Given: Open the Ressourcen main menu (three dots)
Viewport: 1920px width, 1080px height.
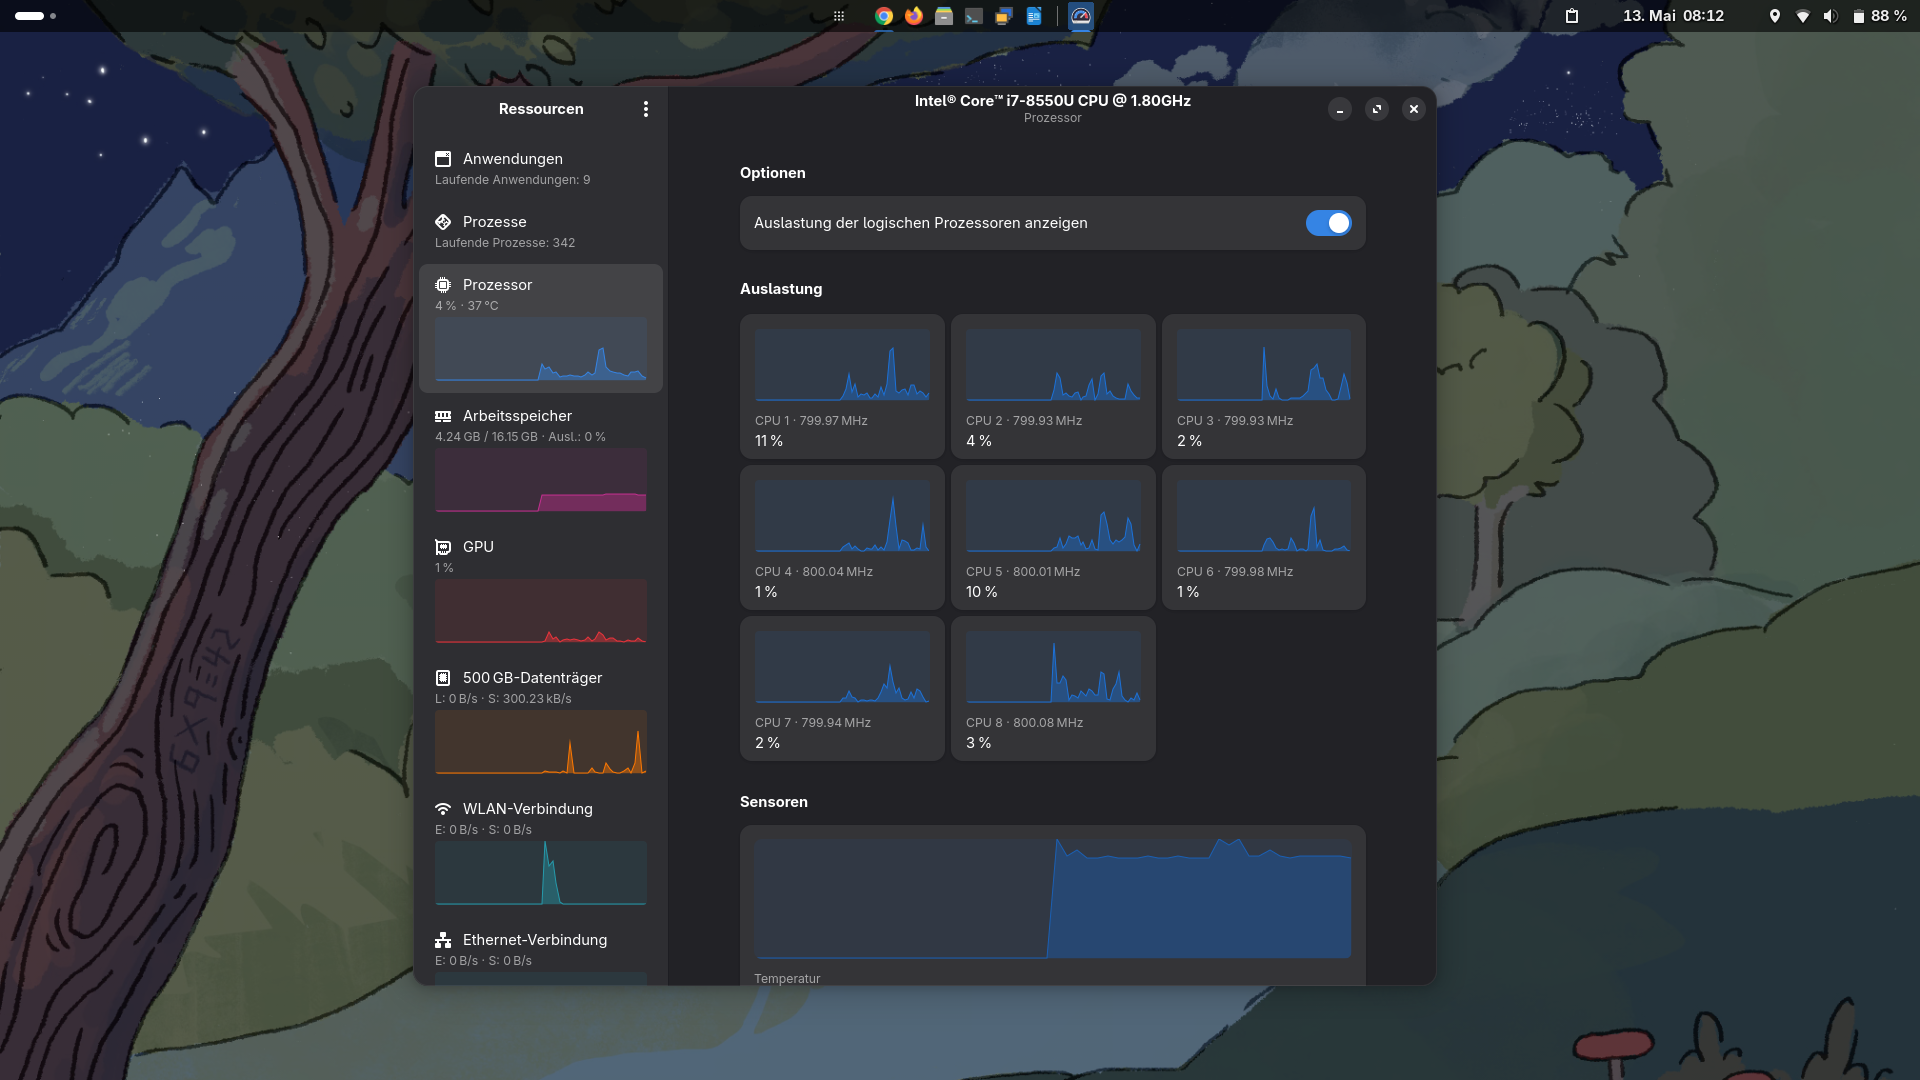Looking at the screenshot, I should point(646,109).
